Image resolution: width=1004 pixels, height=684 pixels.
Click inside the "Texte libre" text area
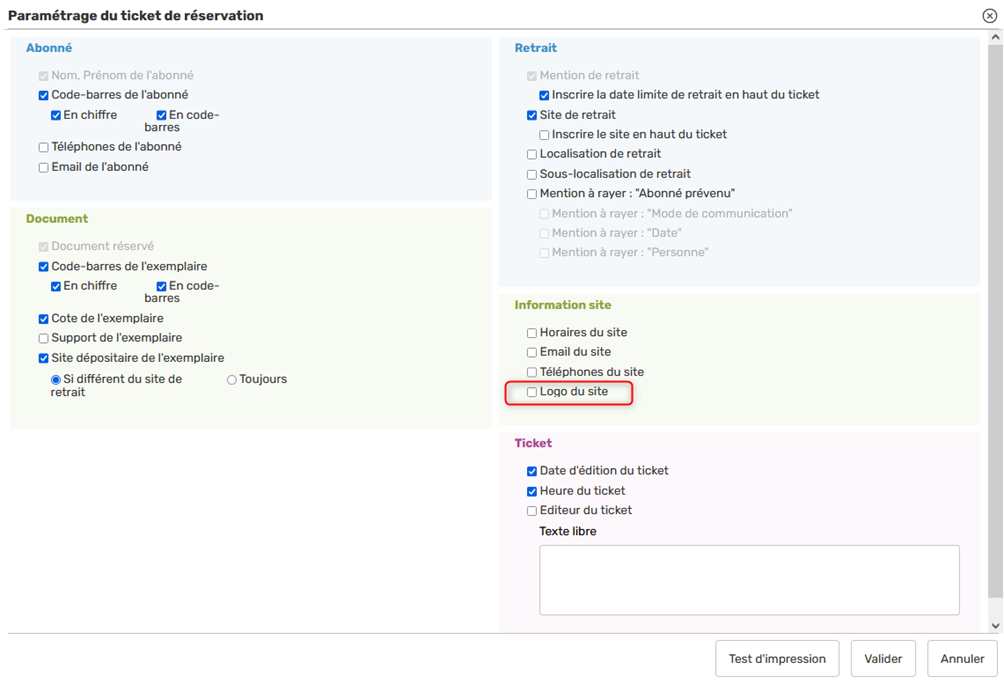click(749, 580)
